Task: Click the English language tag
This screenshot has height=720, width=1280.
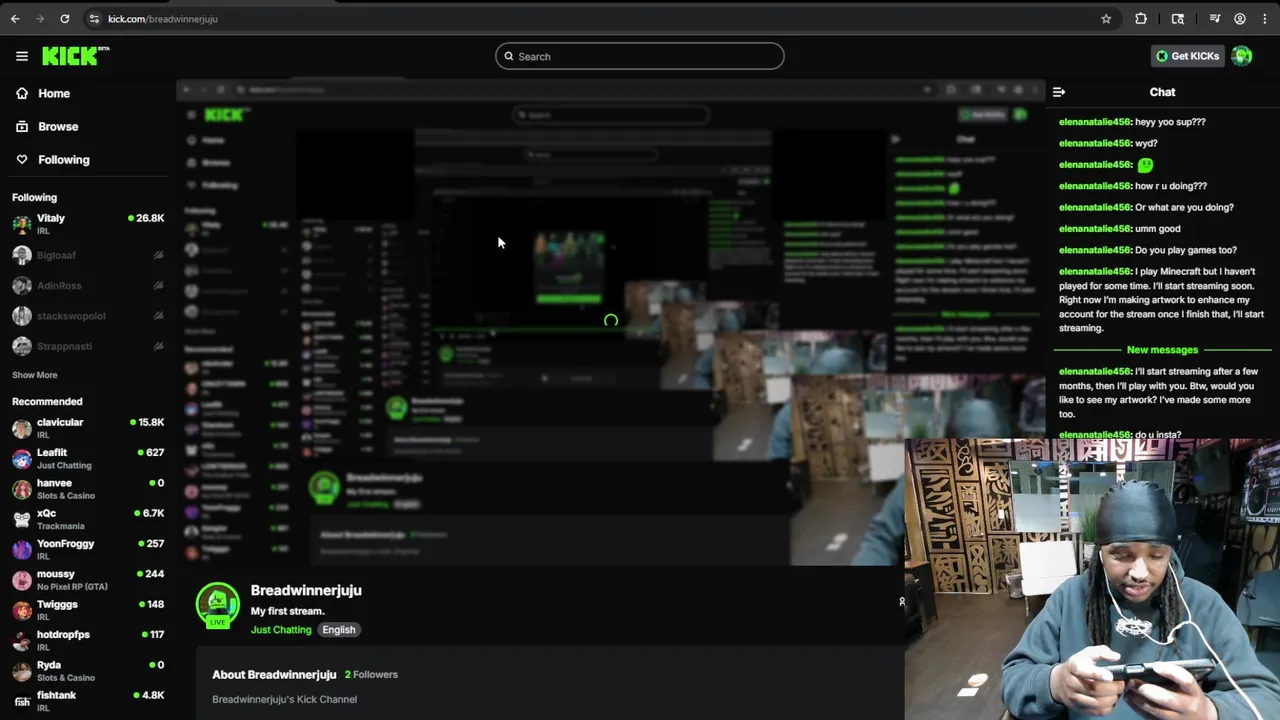Action: pos(339,630)
